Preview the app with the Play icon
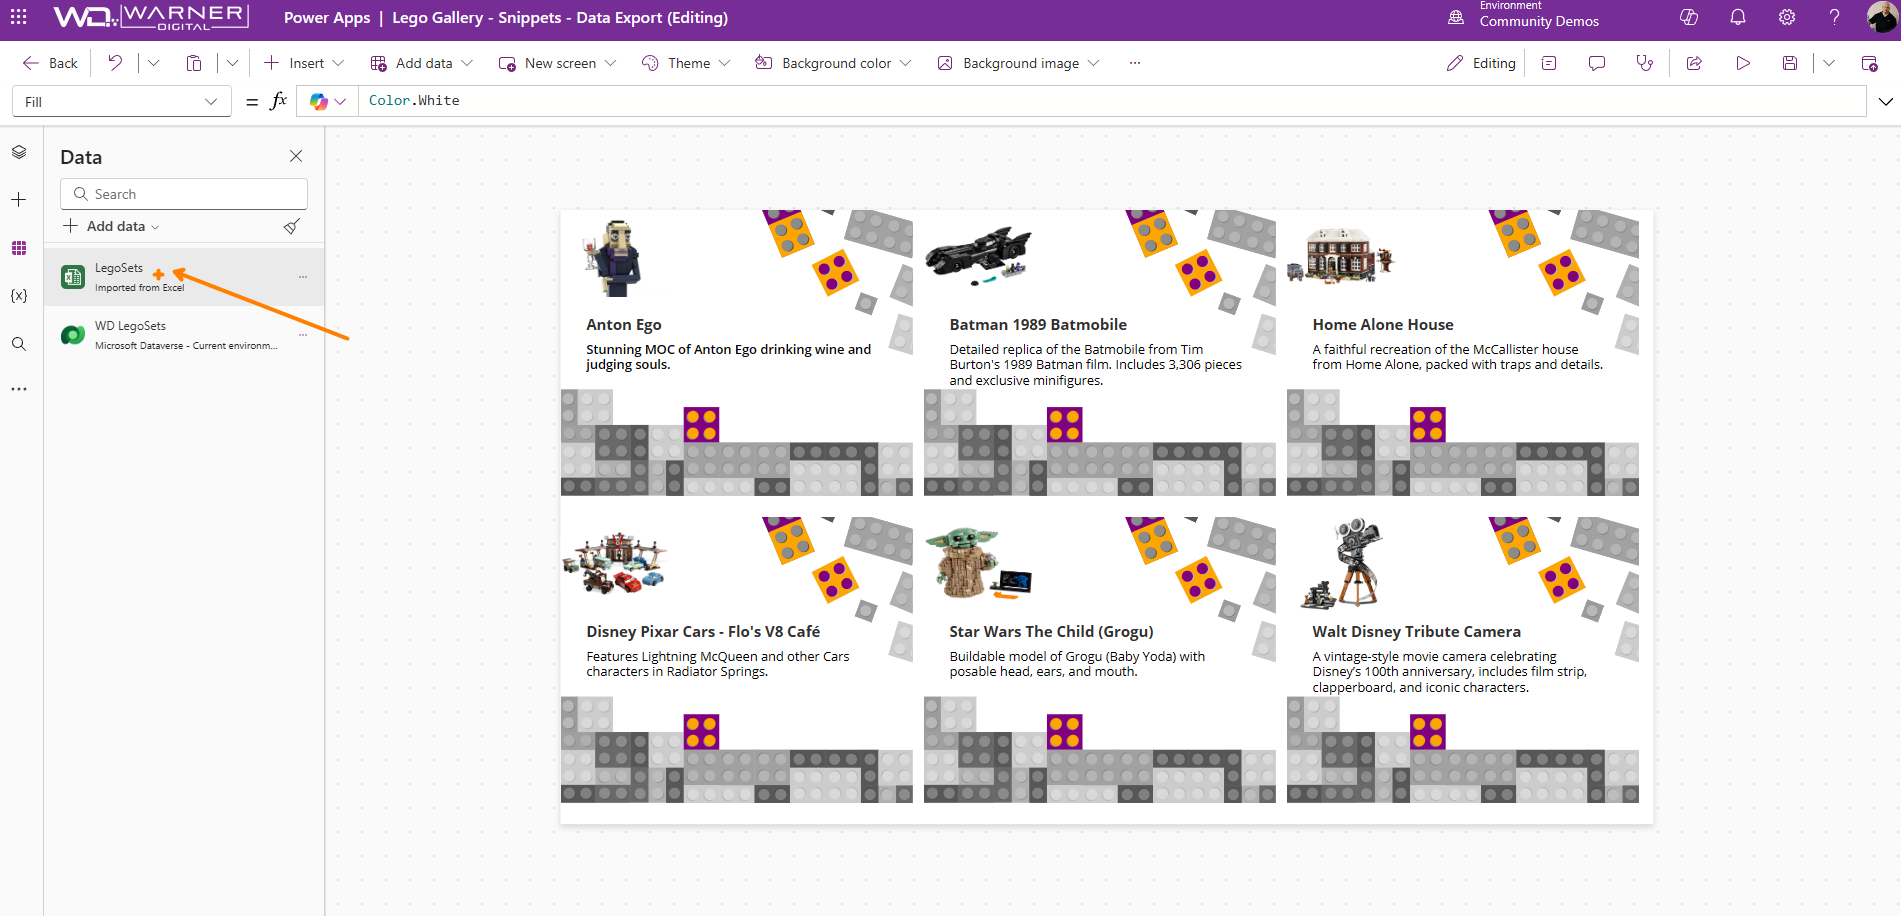 (1743, 63)
